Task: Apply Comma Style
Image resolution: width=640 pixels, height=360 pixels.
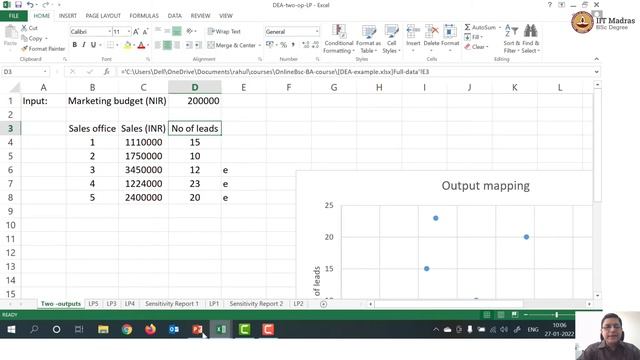Action: [293, 45]
